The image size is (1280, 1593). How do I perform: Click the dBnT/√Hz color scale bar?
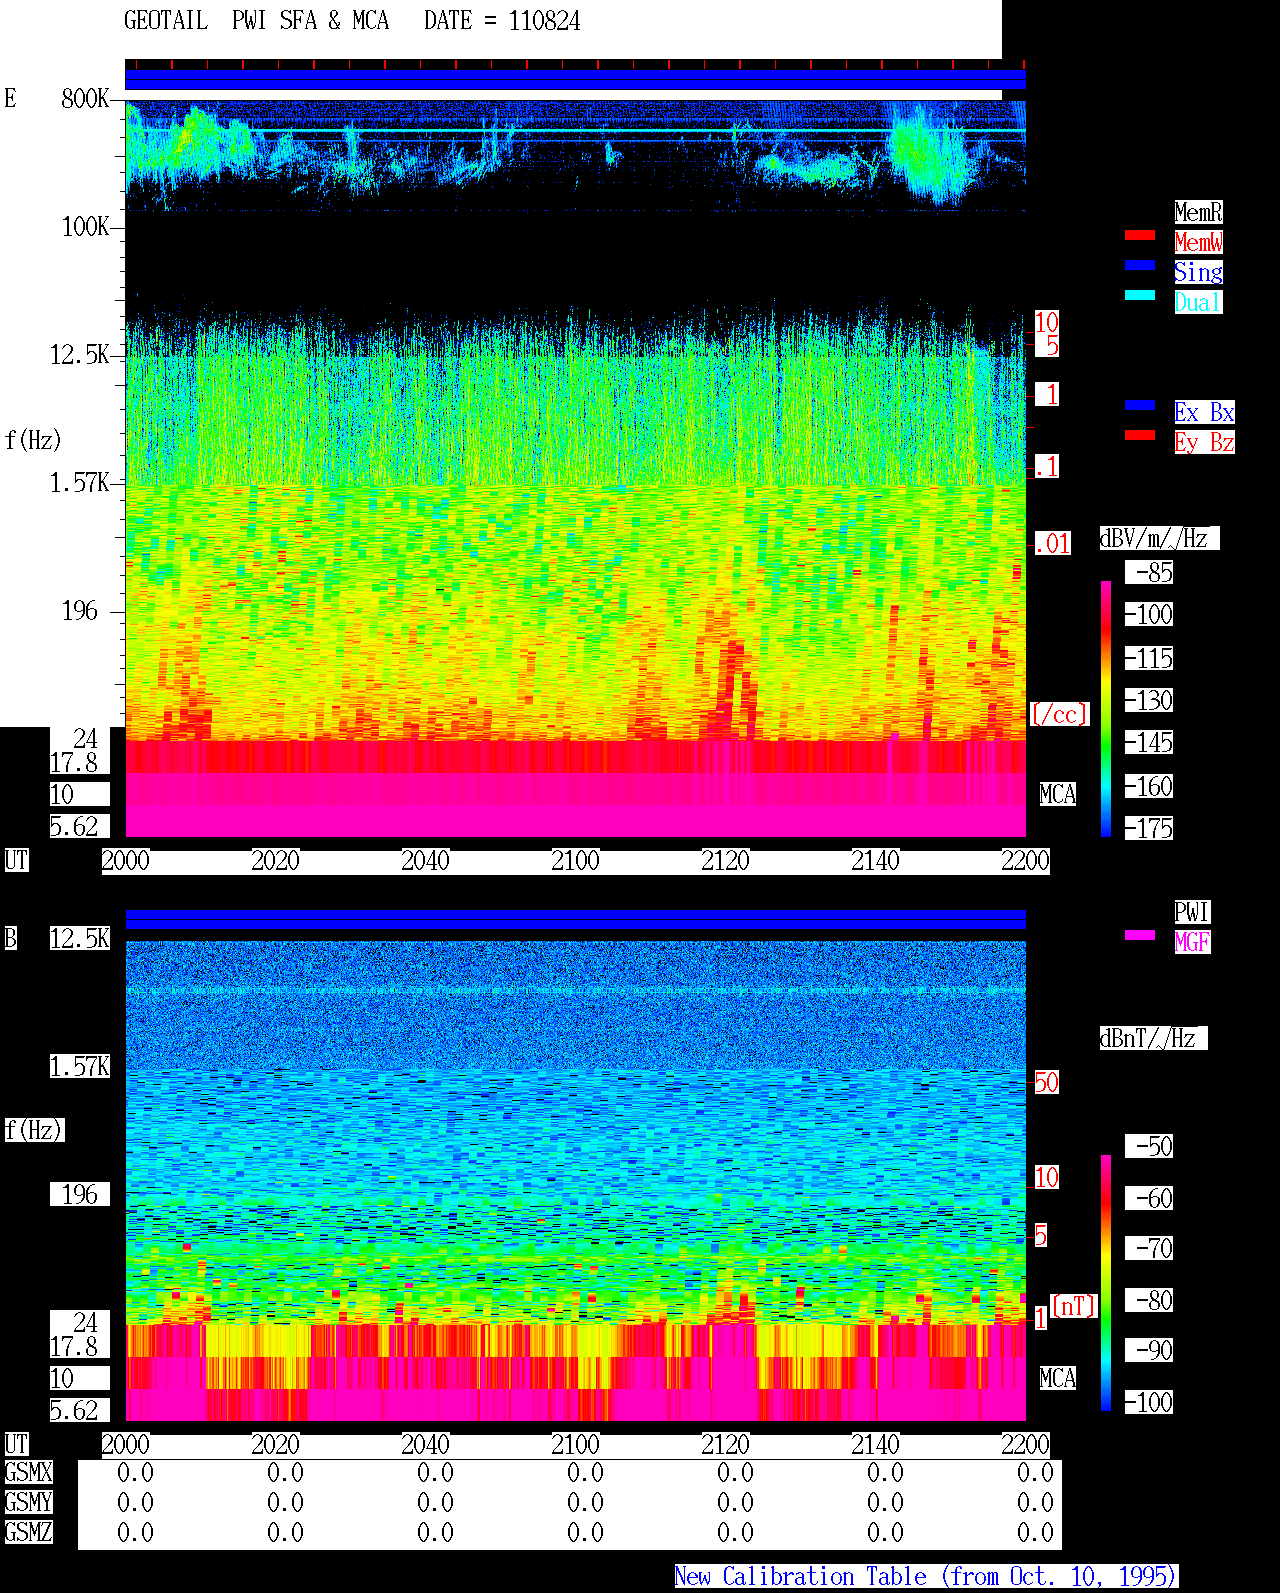click(1106, 1283)
